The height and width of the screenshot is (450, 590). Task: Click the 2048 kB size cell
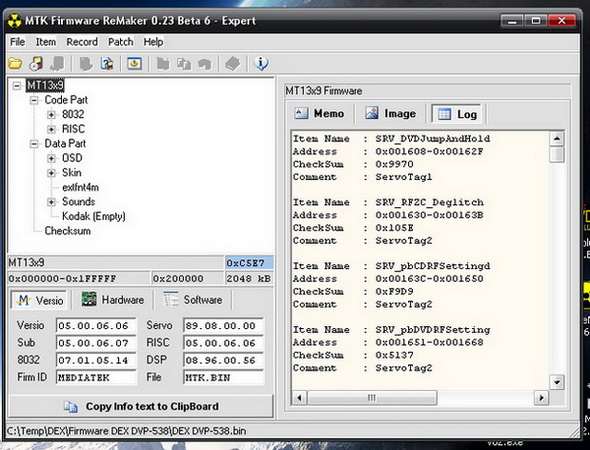click(x=249, y=279)
